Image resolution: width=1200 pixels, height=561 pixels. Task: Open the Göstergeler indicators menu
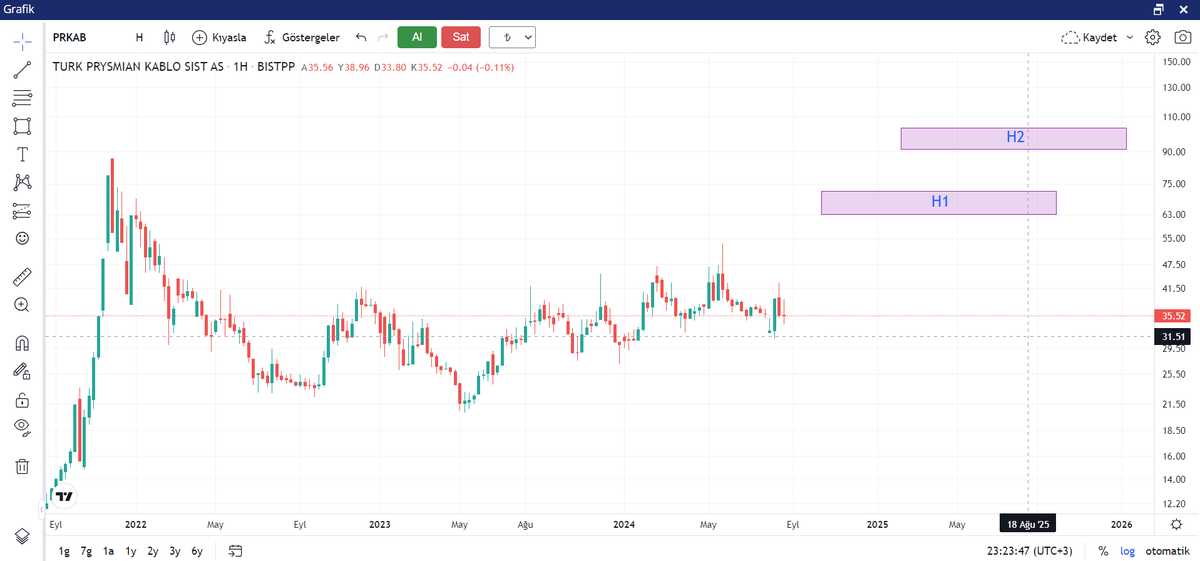(302, 37)
